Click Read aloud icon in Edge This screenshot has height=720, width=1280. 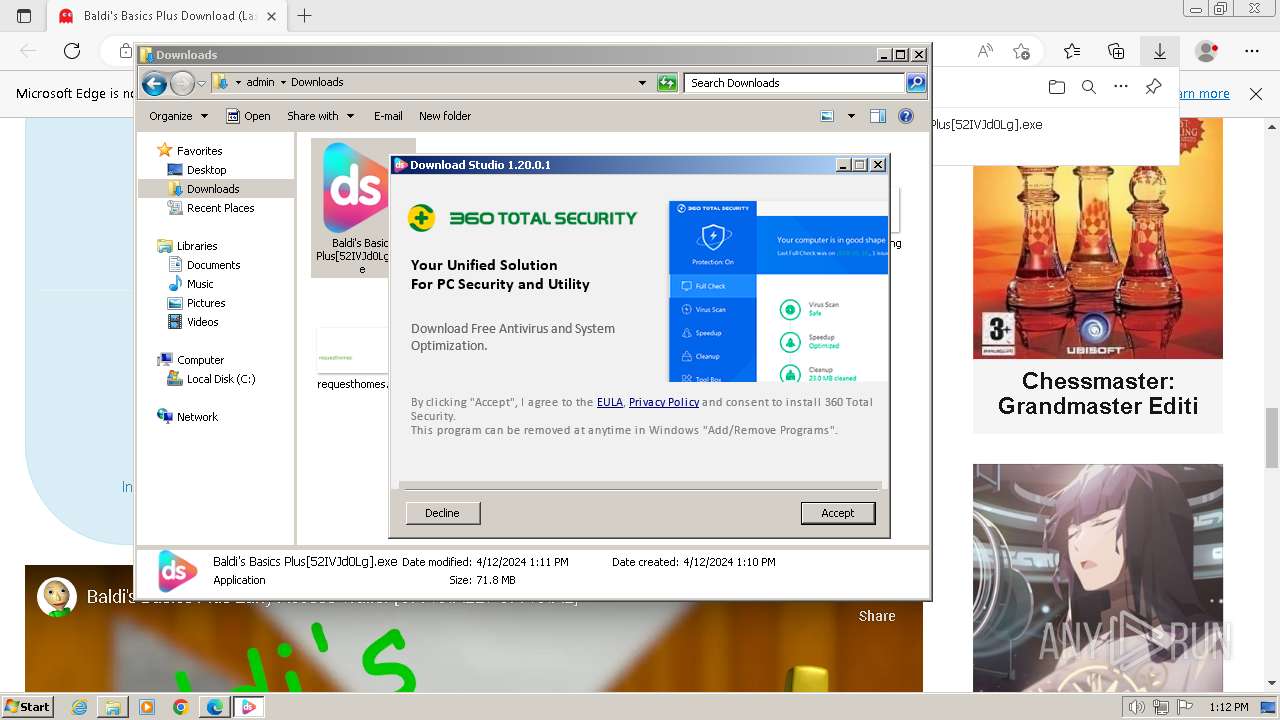[x=985, y=51]
